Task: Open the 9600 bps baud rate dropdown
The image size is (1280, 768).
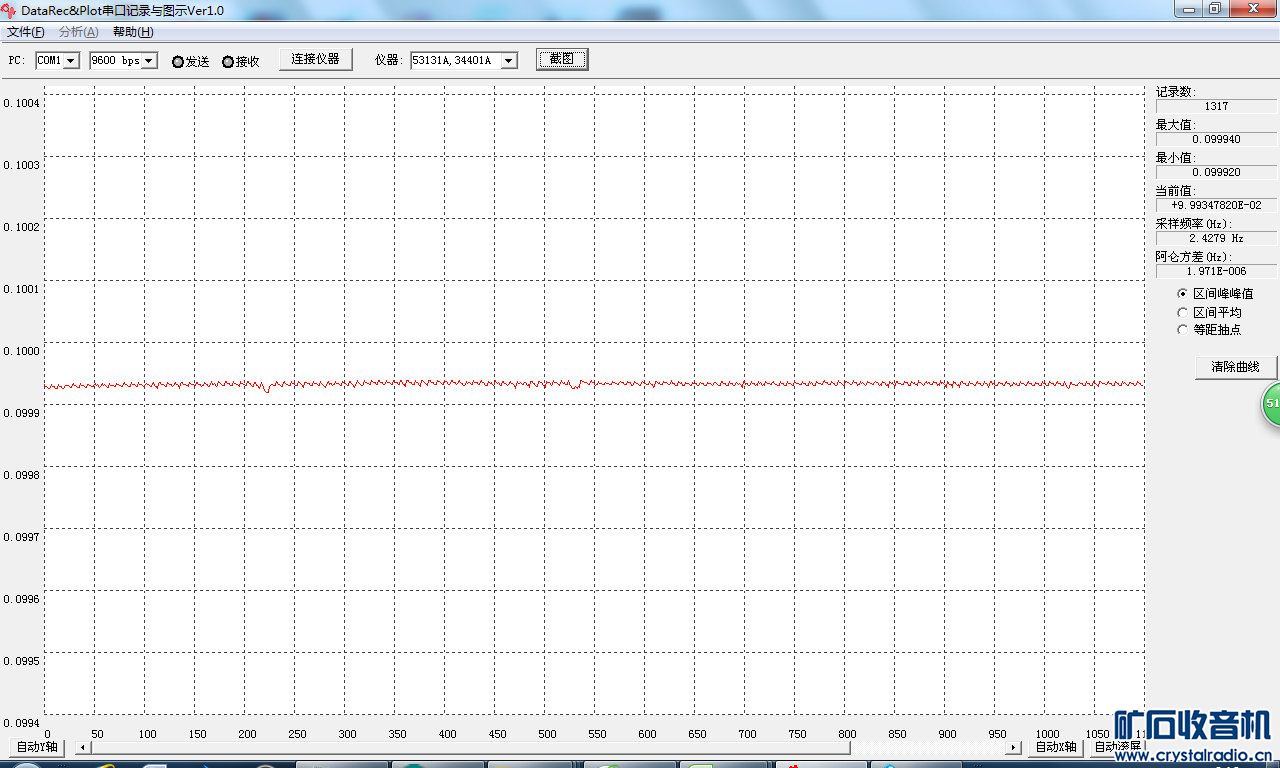Action: click(x=149, y=61)
